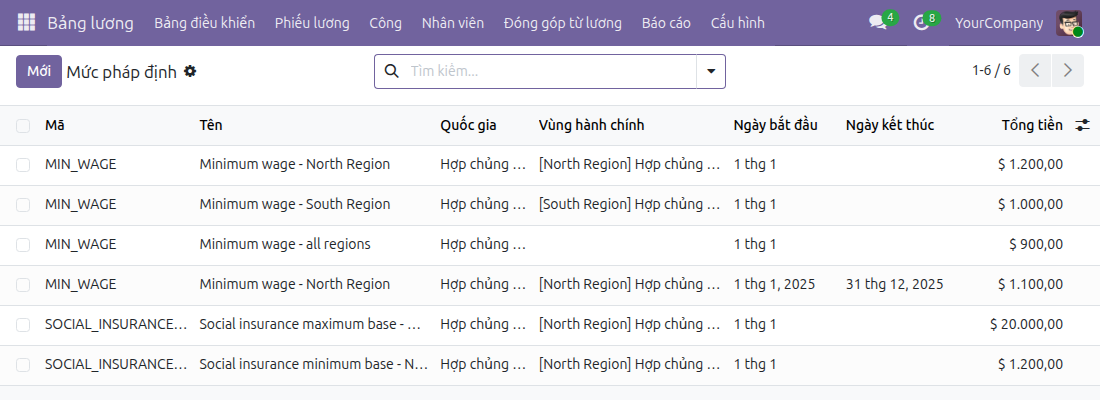Click the gear icon next to Mức pháp định
Image resolution: width=1100 pixels, height=400 pixels.
click(x=190, y=71)
